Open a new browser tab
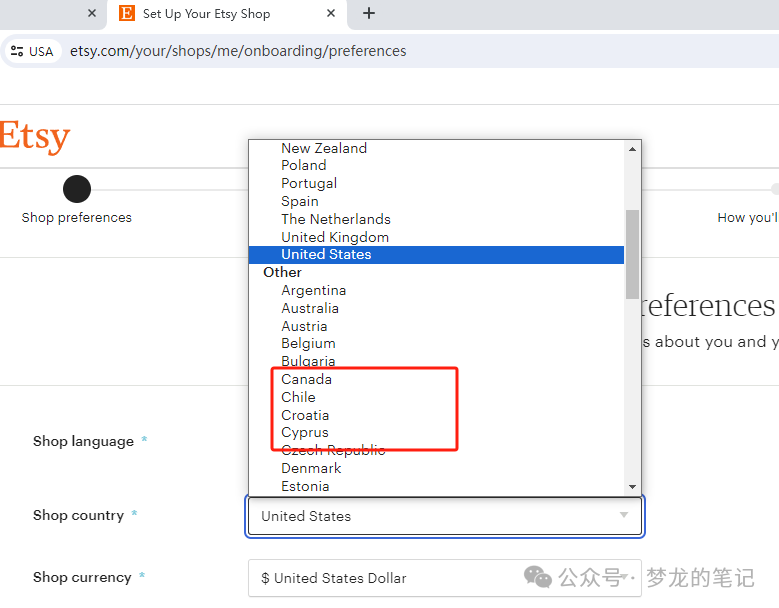Screen dimensions: 779x608 tap(369, 13)
